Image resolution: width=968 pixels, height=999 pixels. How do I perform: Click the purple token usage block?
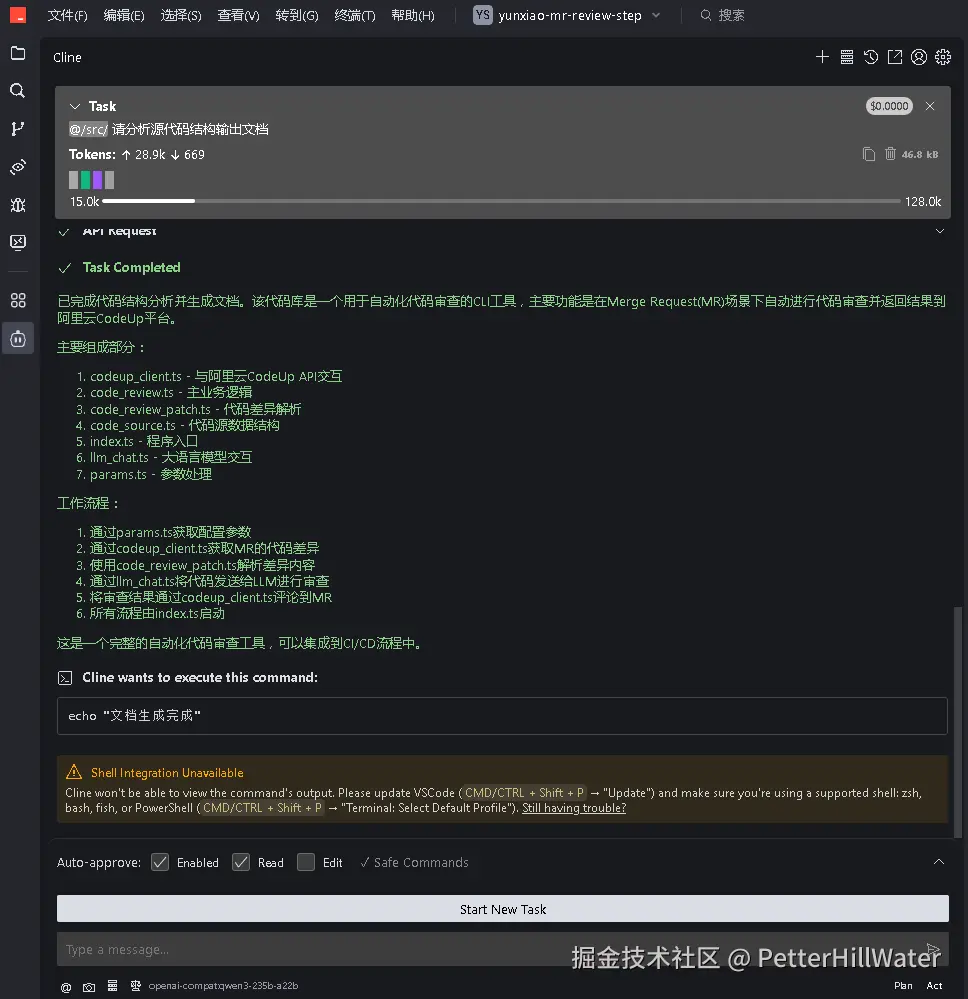click(x=98, y=180)
